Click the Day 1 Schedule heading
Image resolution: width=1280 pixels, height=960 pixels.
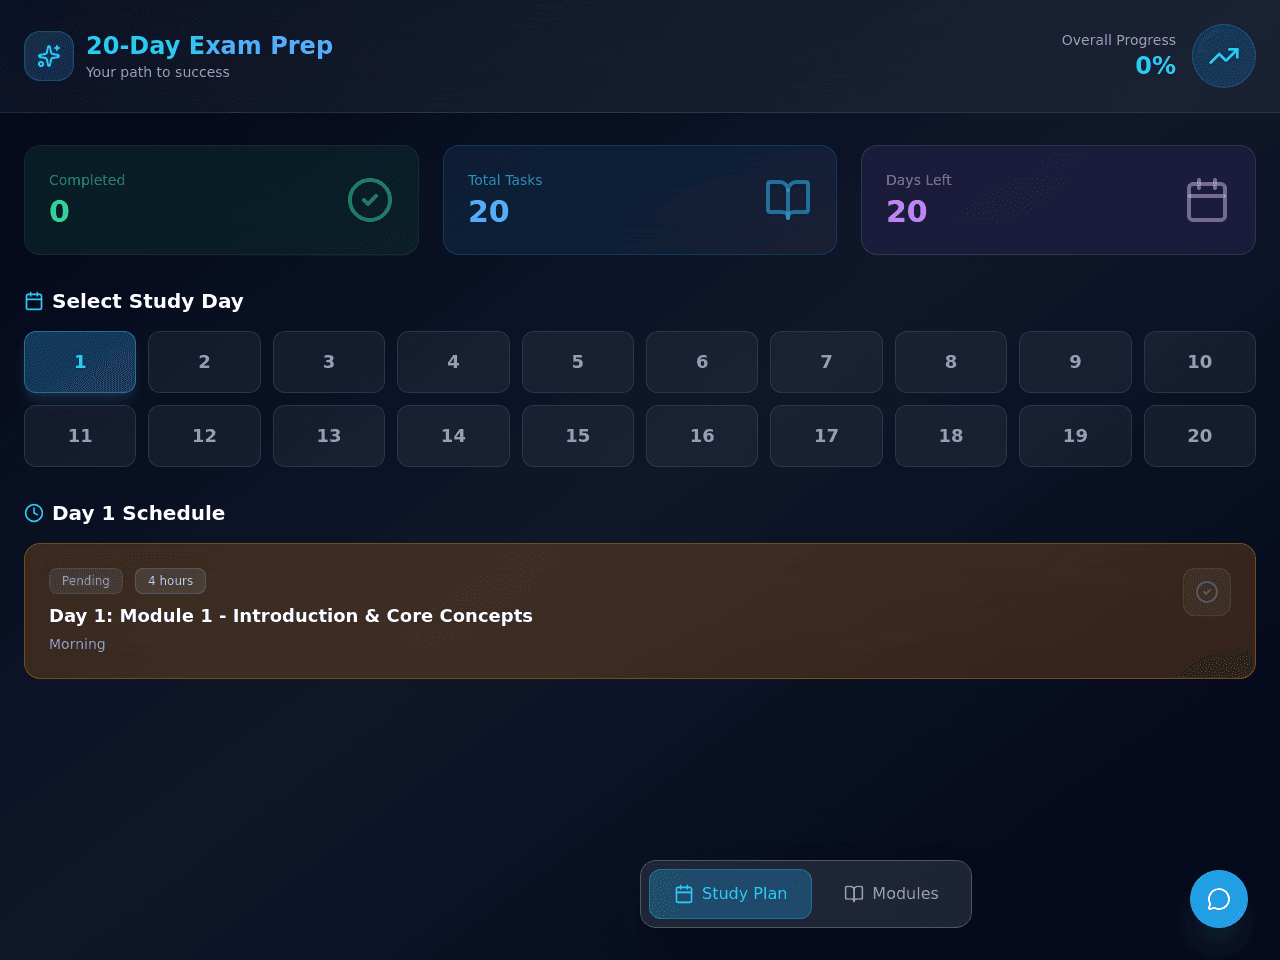point(139,513)
